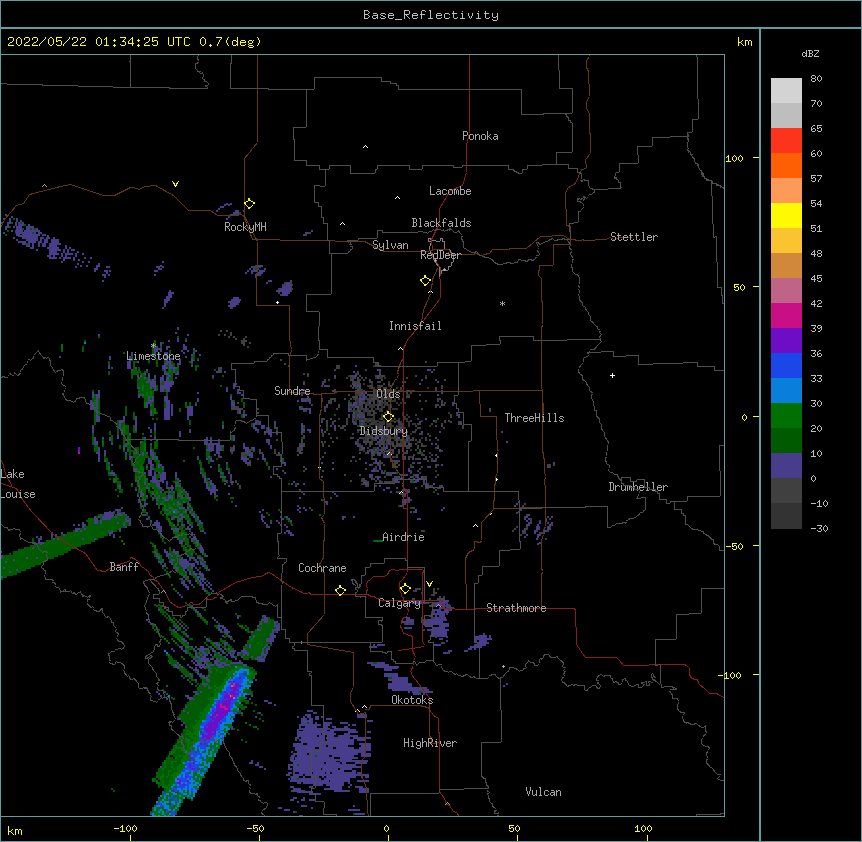Select the purple swatch between 39 and 36

click(786, 341)
